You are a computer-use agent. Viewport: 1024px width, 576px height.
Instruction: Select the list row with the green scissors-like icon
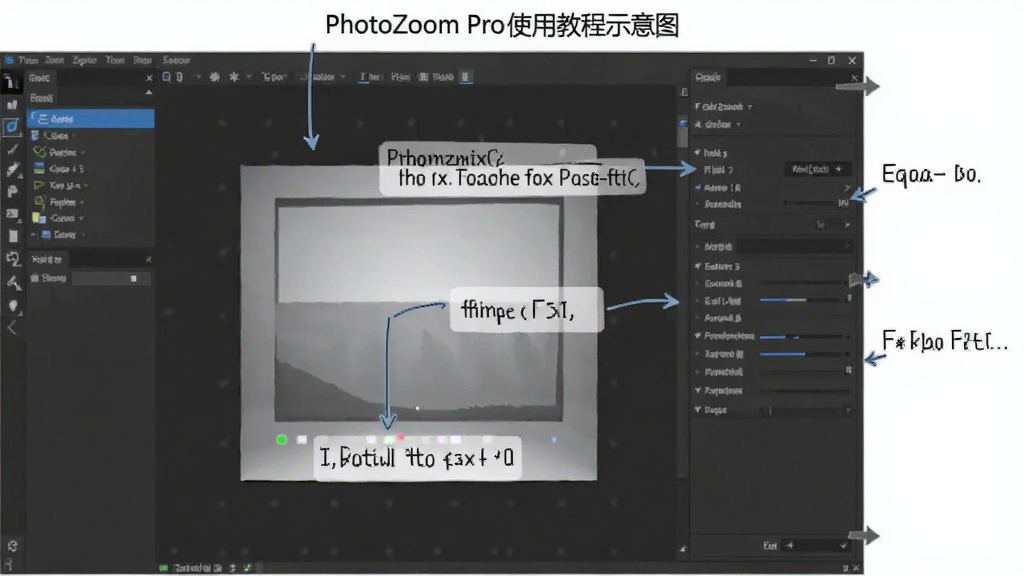pyautogui.click(x=91, y=152)
